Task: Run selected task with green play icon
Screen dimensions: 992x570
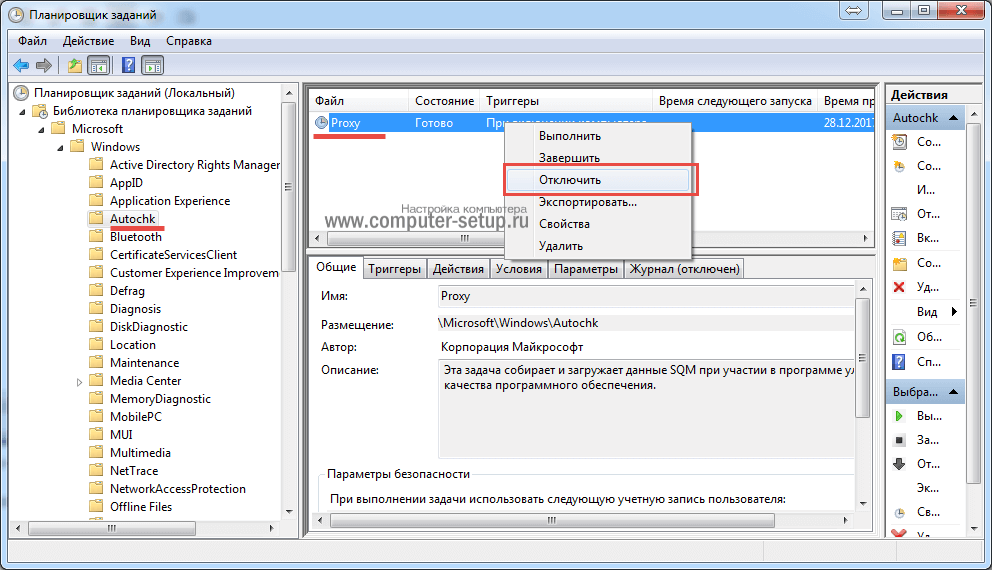Action: pyautogui.click(x=899, y=416)
